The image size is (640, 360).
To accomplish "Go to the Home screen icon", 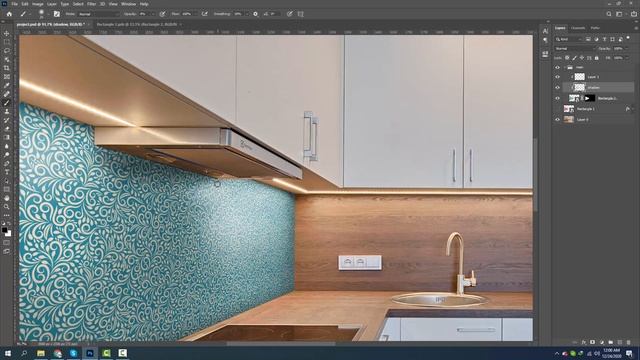I will (9, 14).
